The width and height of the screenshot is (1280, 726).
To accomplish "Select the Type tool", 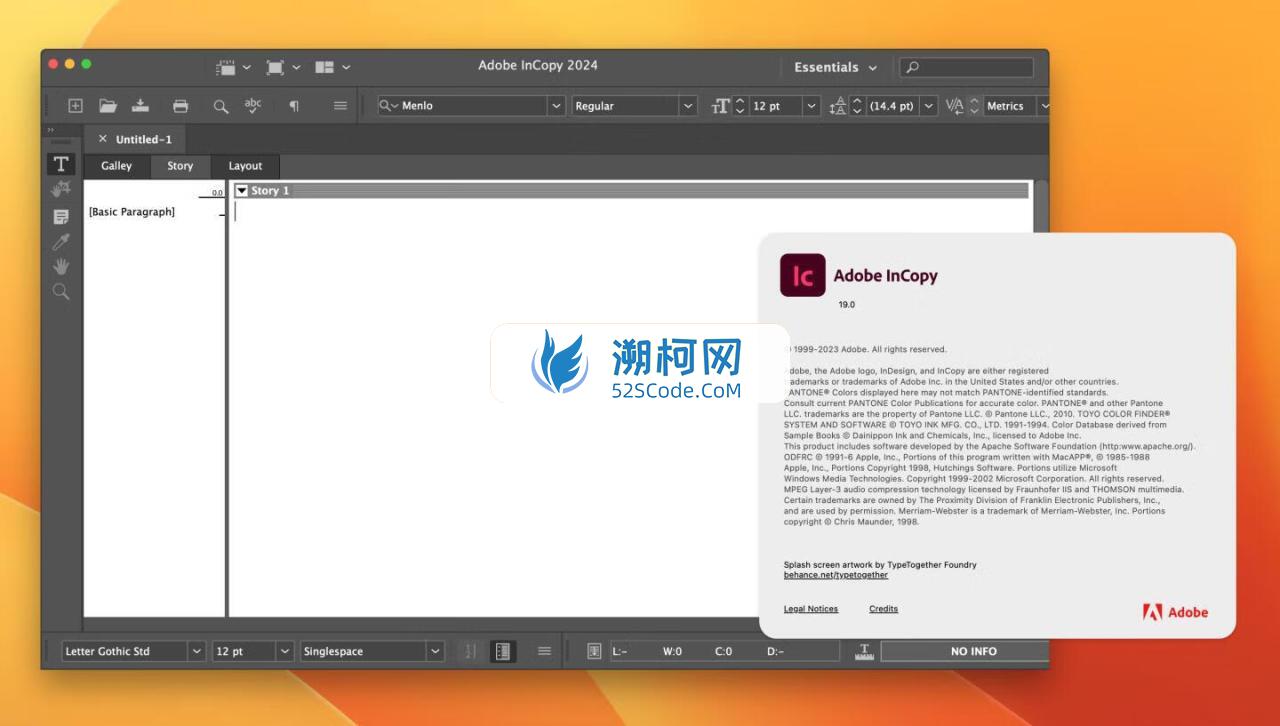I will 61,164.
